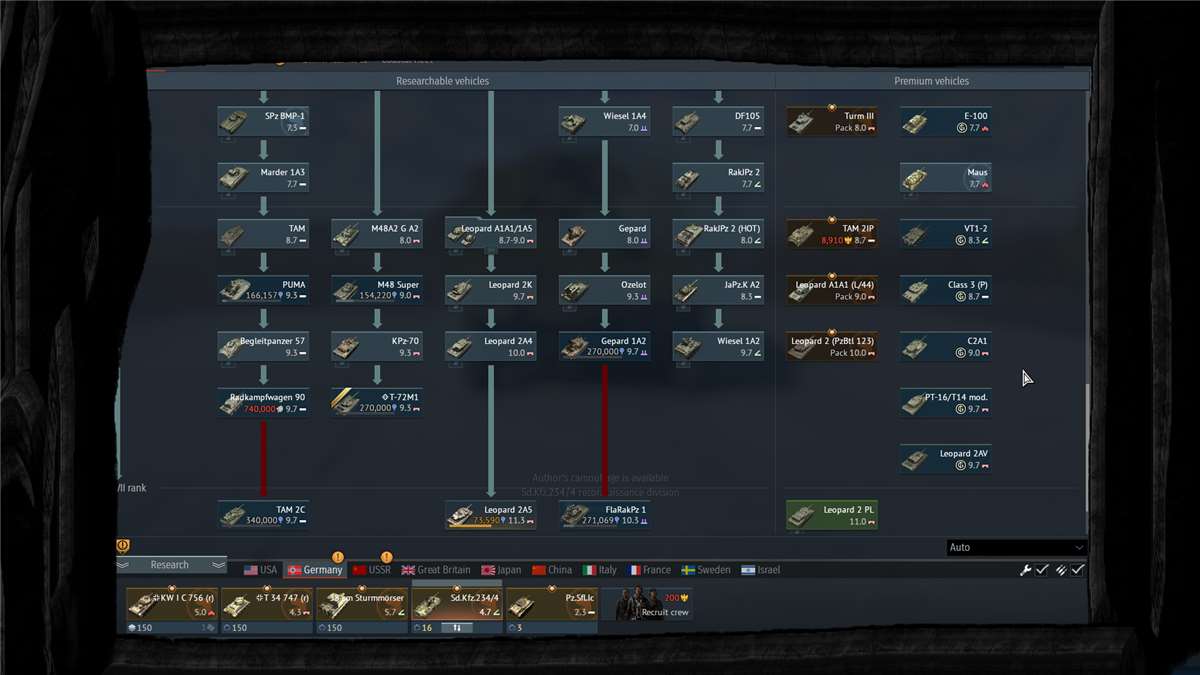
Task: Select the M48A2 G A2 card
Action: 377,234
